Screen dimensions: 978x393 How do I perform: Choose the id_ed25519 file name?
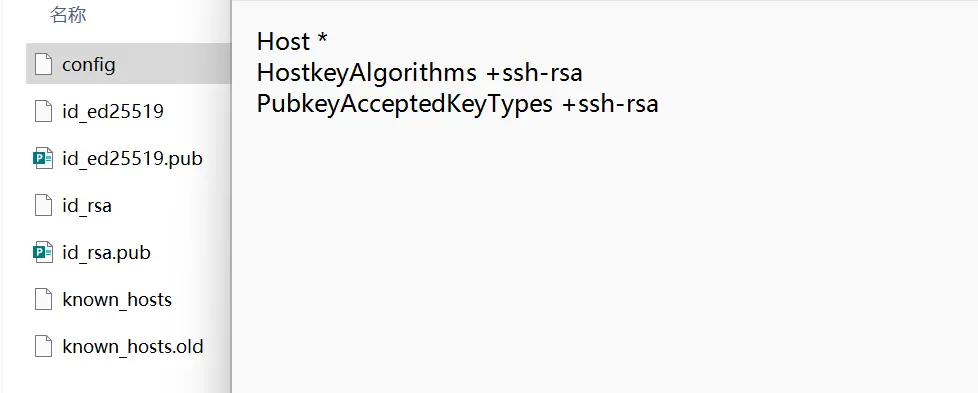[113, 112]
